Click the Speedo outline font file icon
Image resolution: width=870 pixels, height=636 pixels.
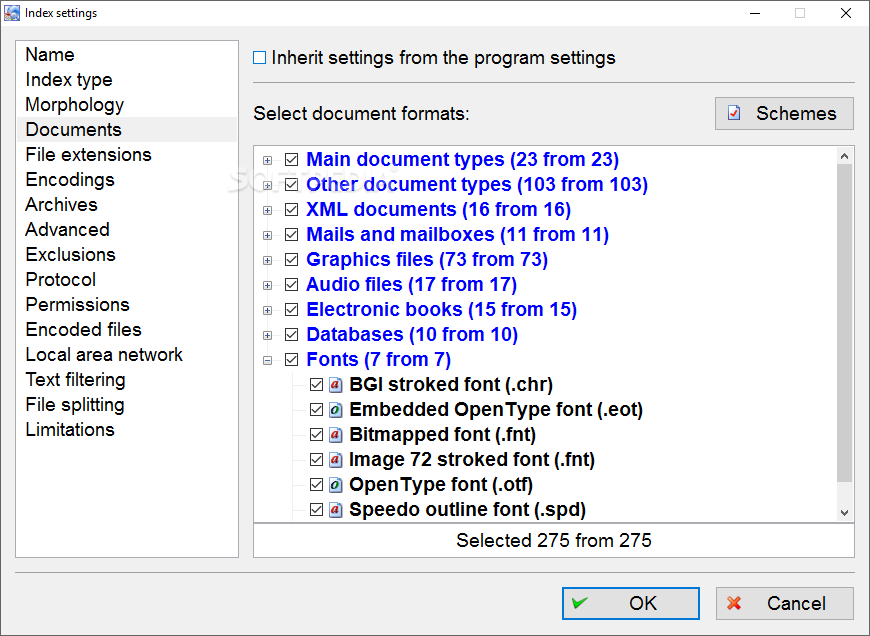(x=335, y=509)
